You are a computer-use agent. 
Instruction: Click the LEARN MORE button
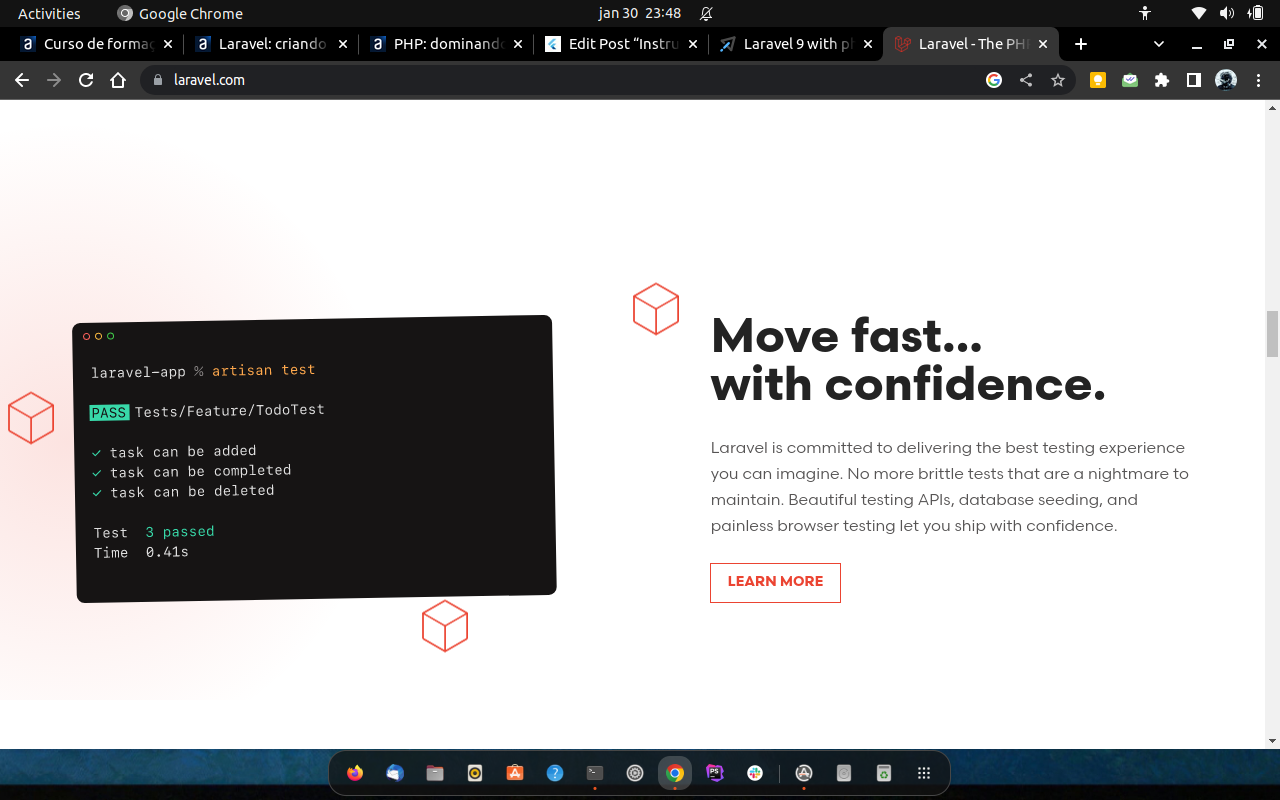click(775, 582)
